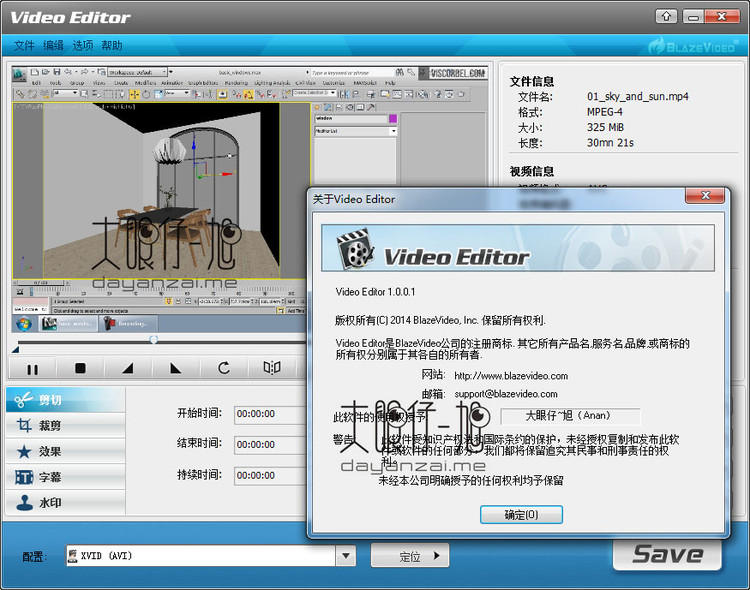This screenshot has height=590, width=750.
Task: Stop the video with the stop button
Action: click(x=80, y=368)
